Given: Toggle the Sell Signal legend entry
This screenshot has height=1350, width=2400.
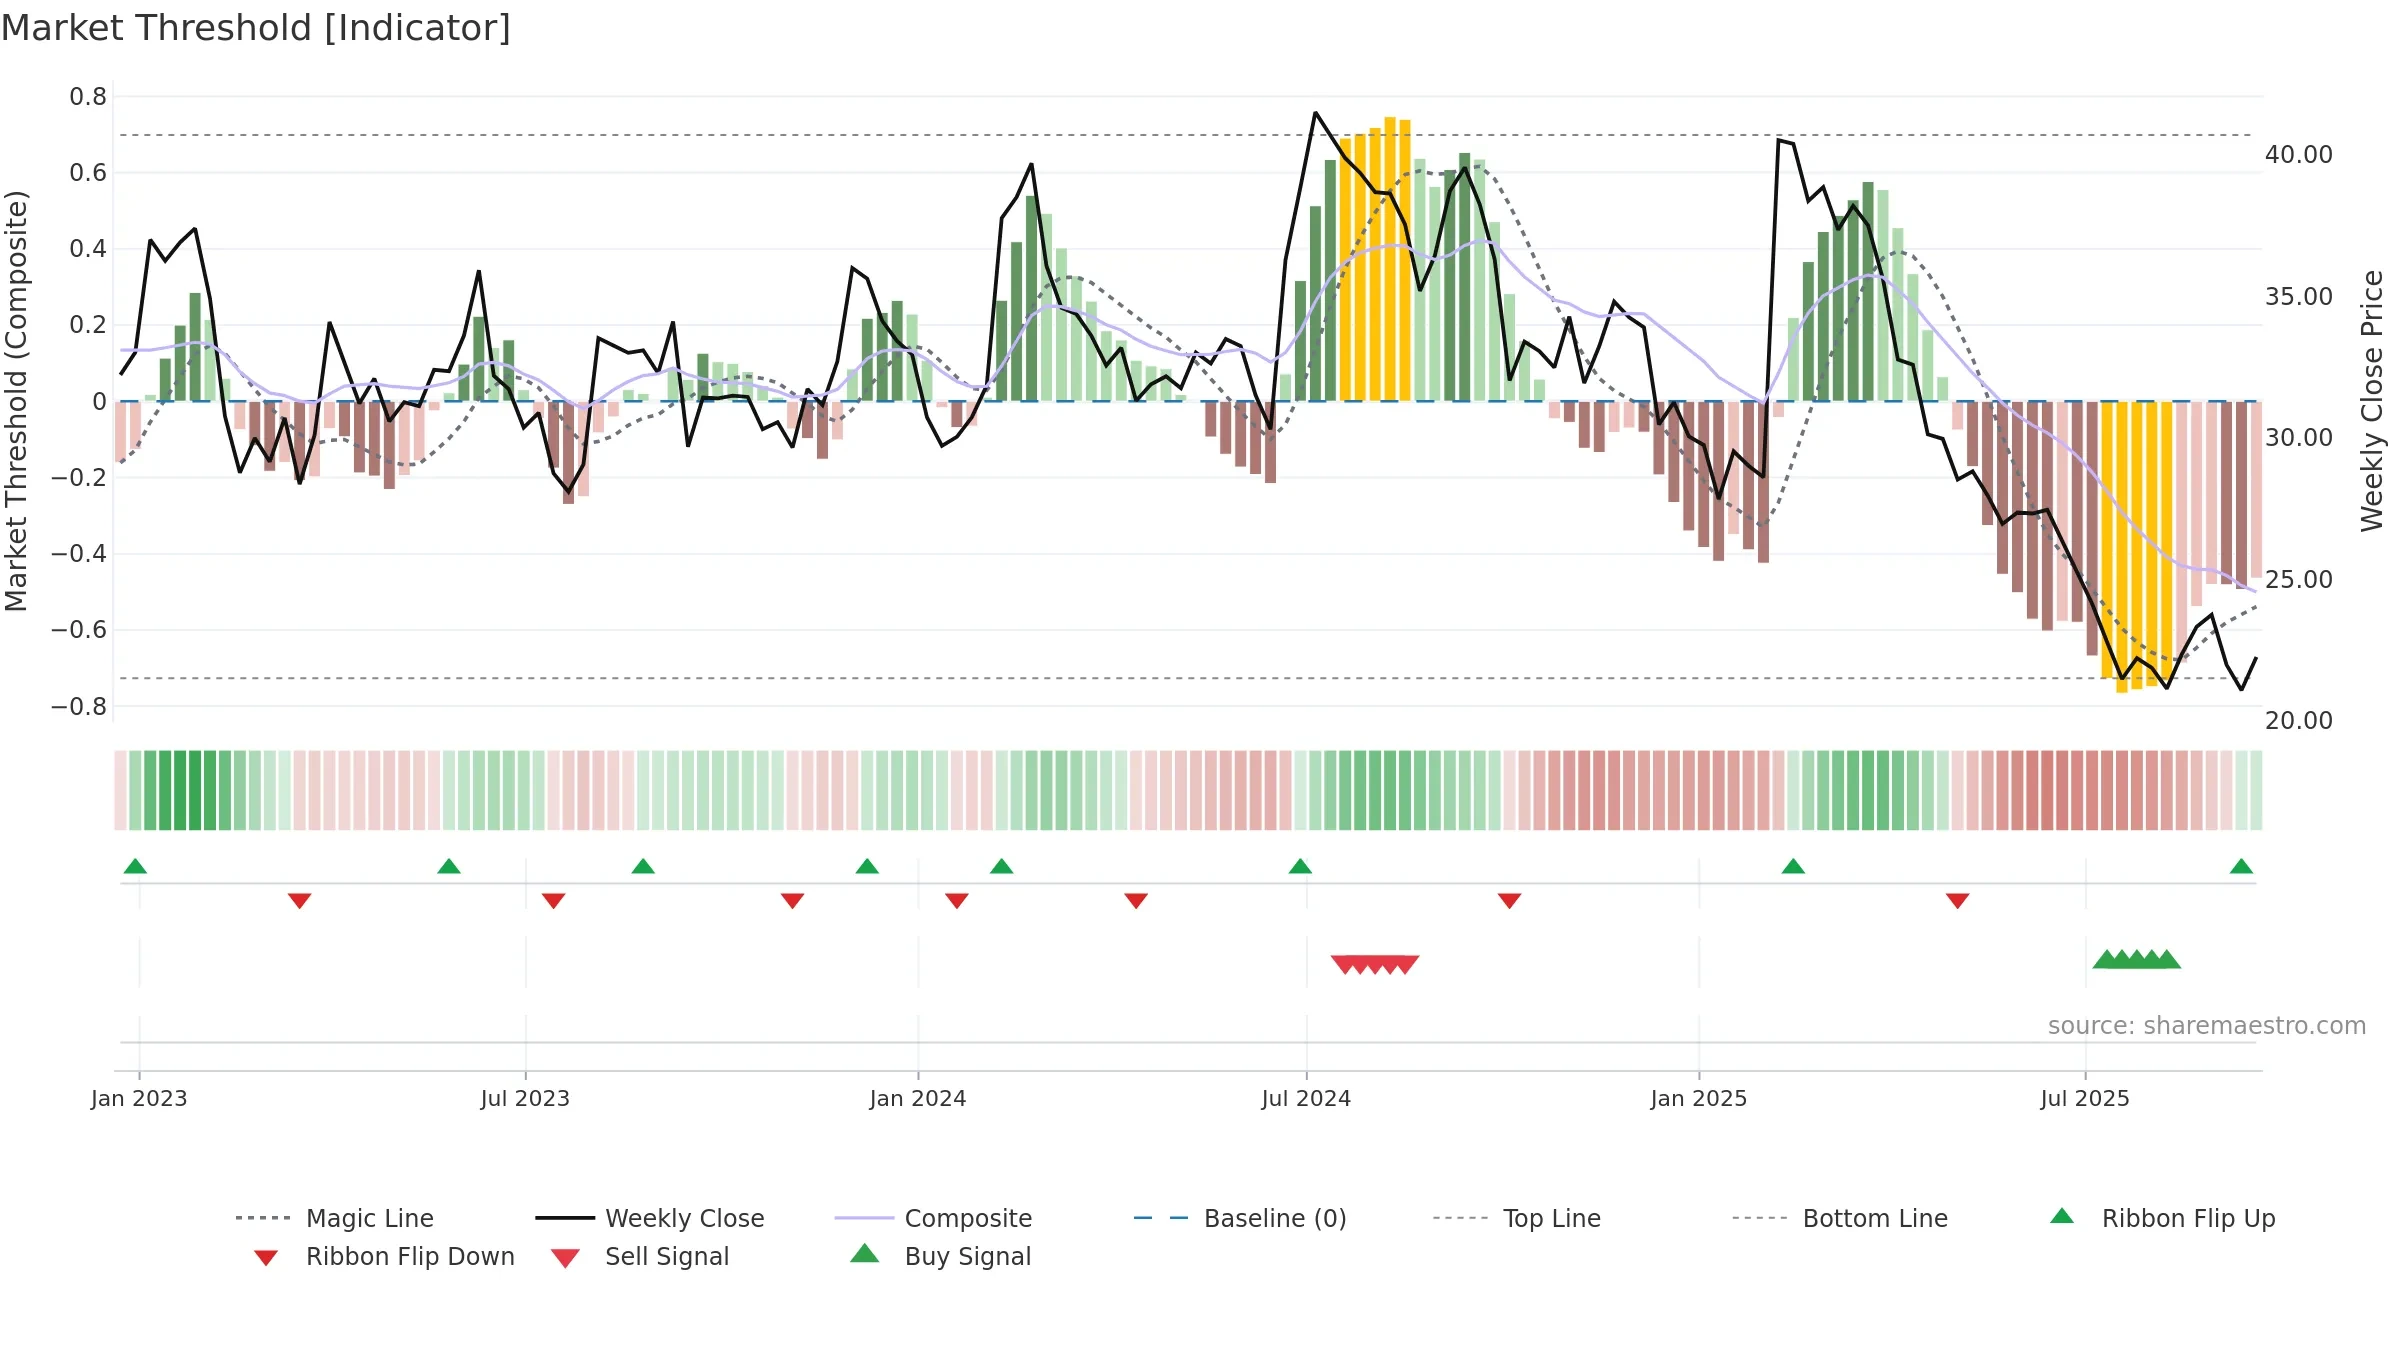Looking at the screenshot, I should point(640,1256).
